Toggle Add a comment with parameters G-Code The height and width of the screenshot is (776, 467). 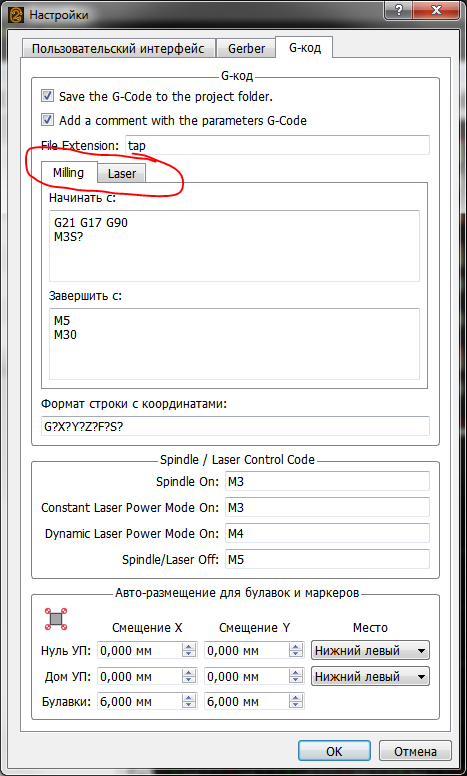(x=47, y=120)
